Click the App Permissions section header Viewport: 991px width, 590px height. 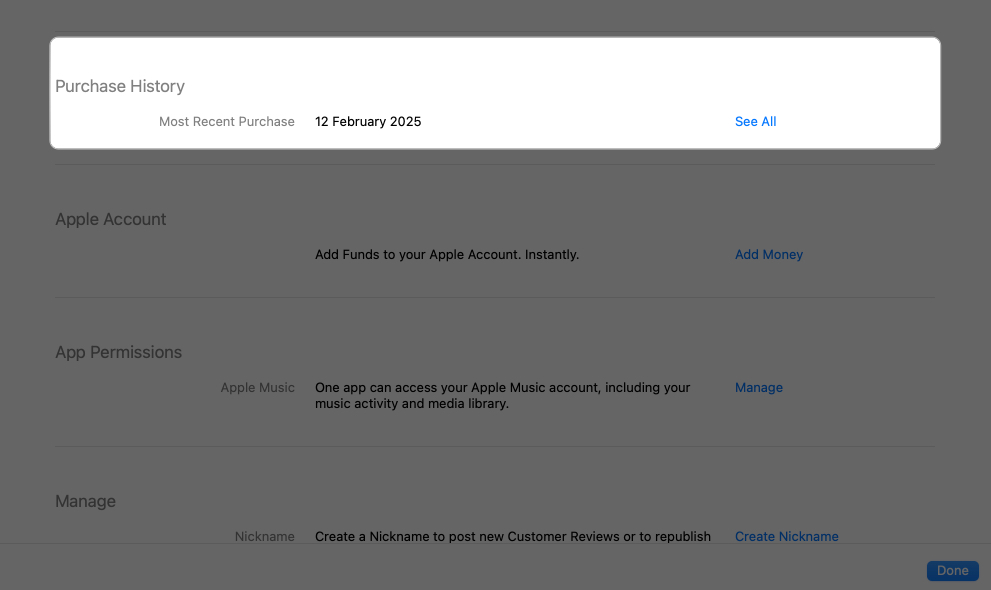118,352
